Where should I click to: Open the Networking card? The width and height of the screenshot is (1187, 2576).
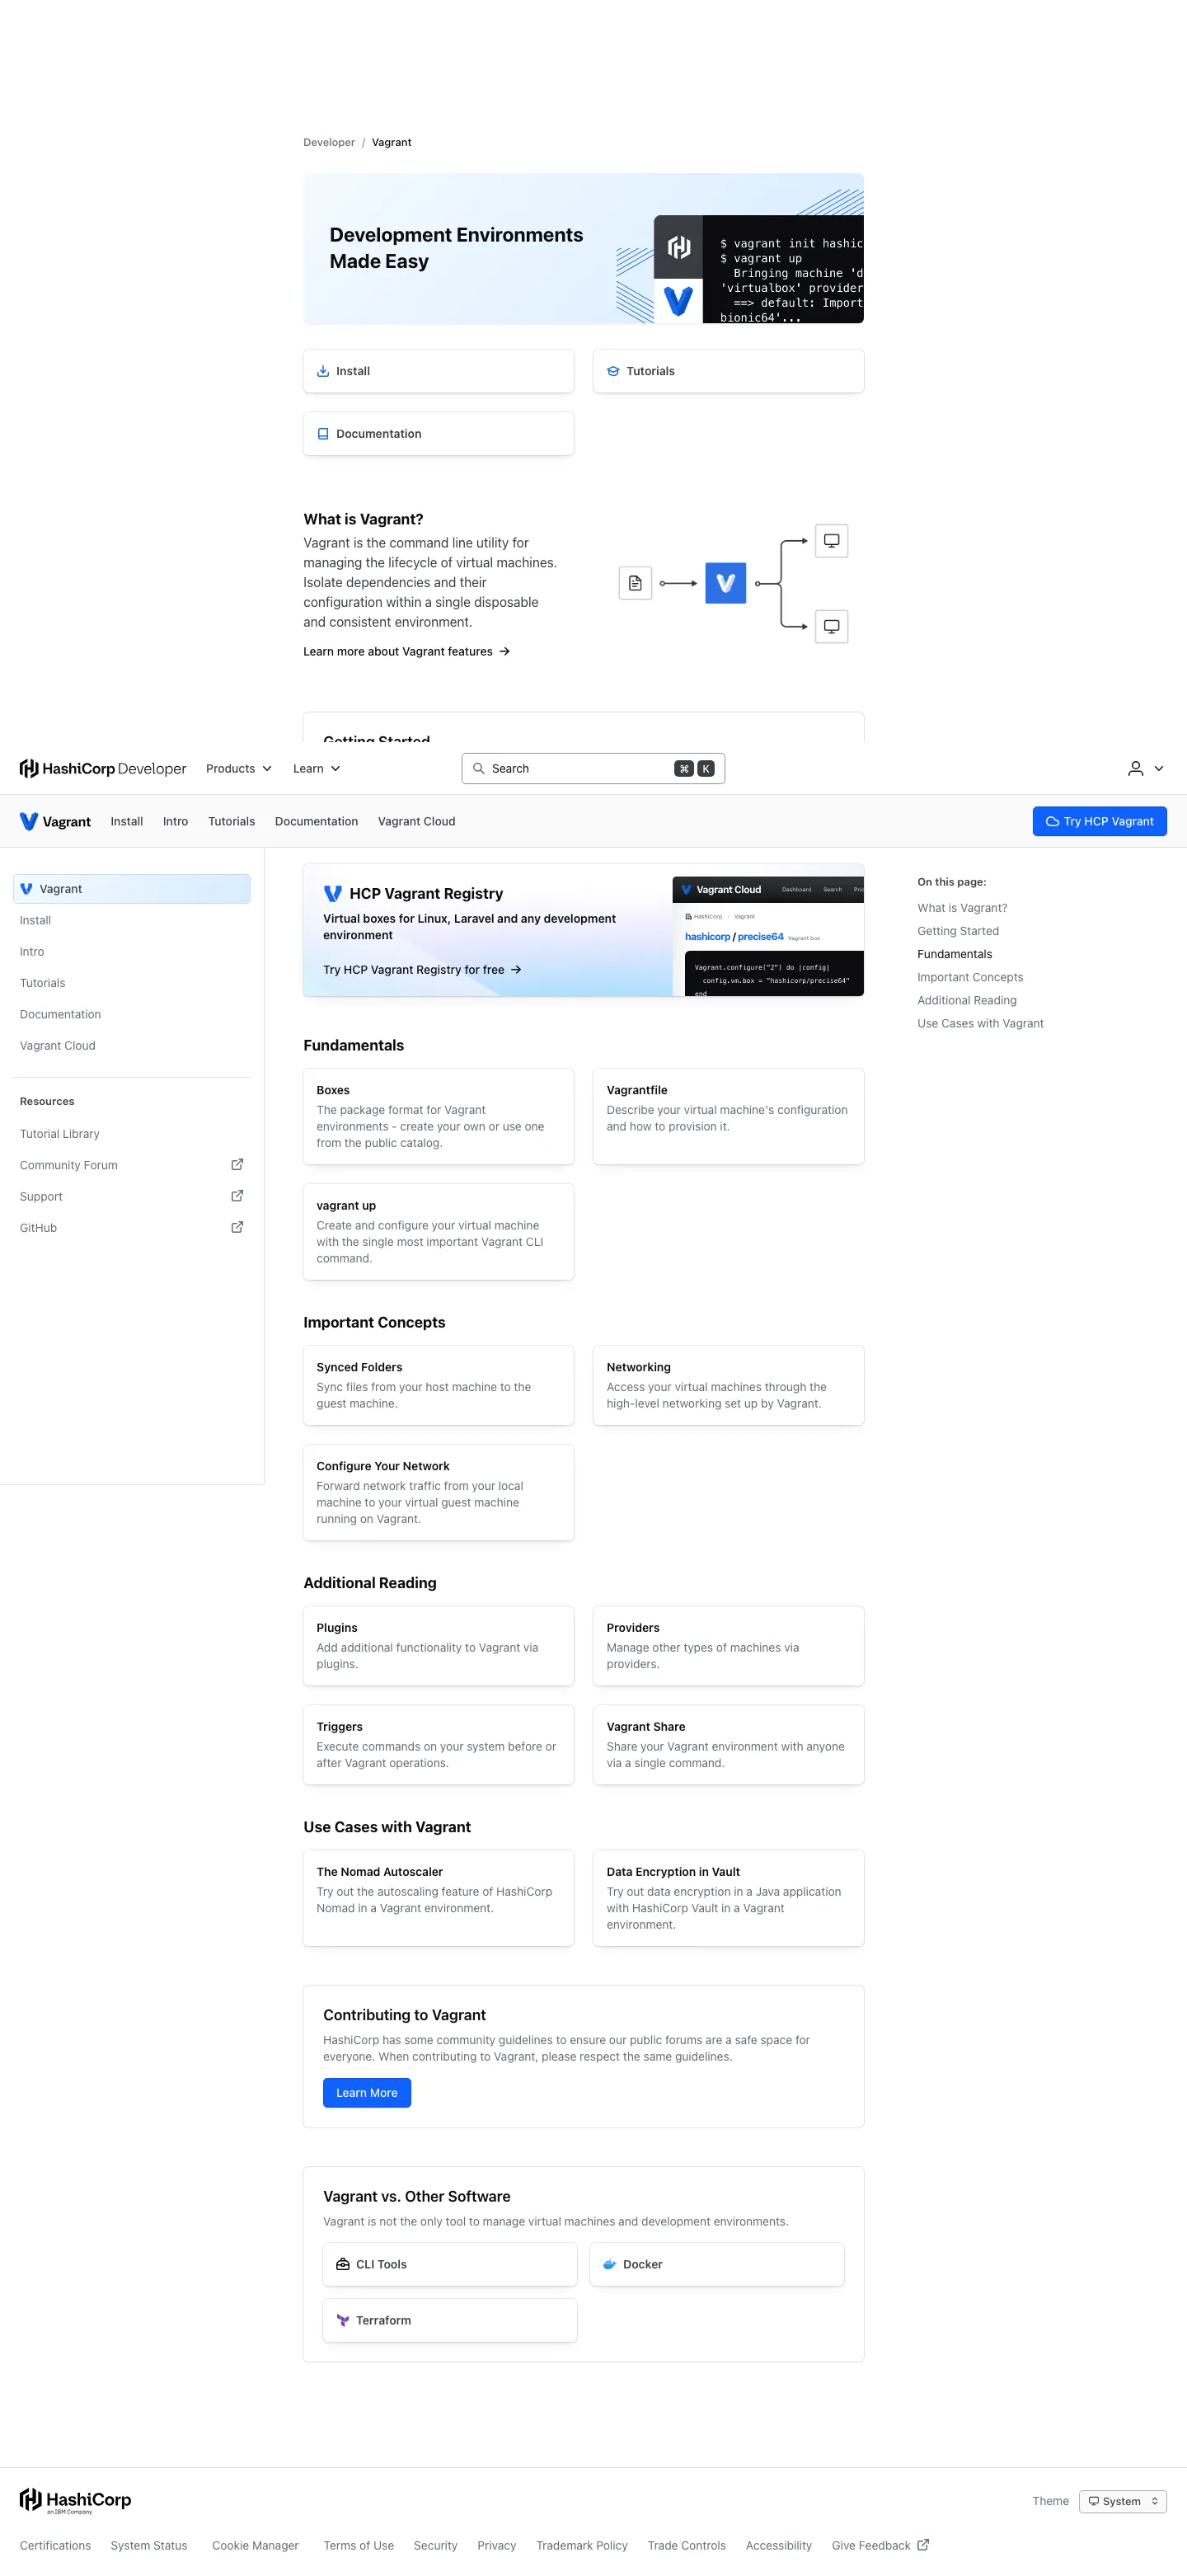[x=728, y=1385]
